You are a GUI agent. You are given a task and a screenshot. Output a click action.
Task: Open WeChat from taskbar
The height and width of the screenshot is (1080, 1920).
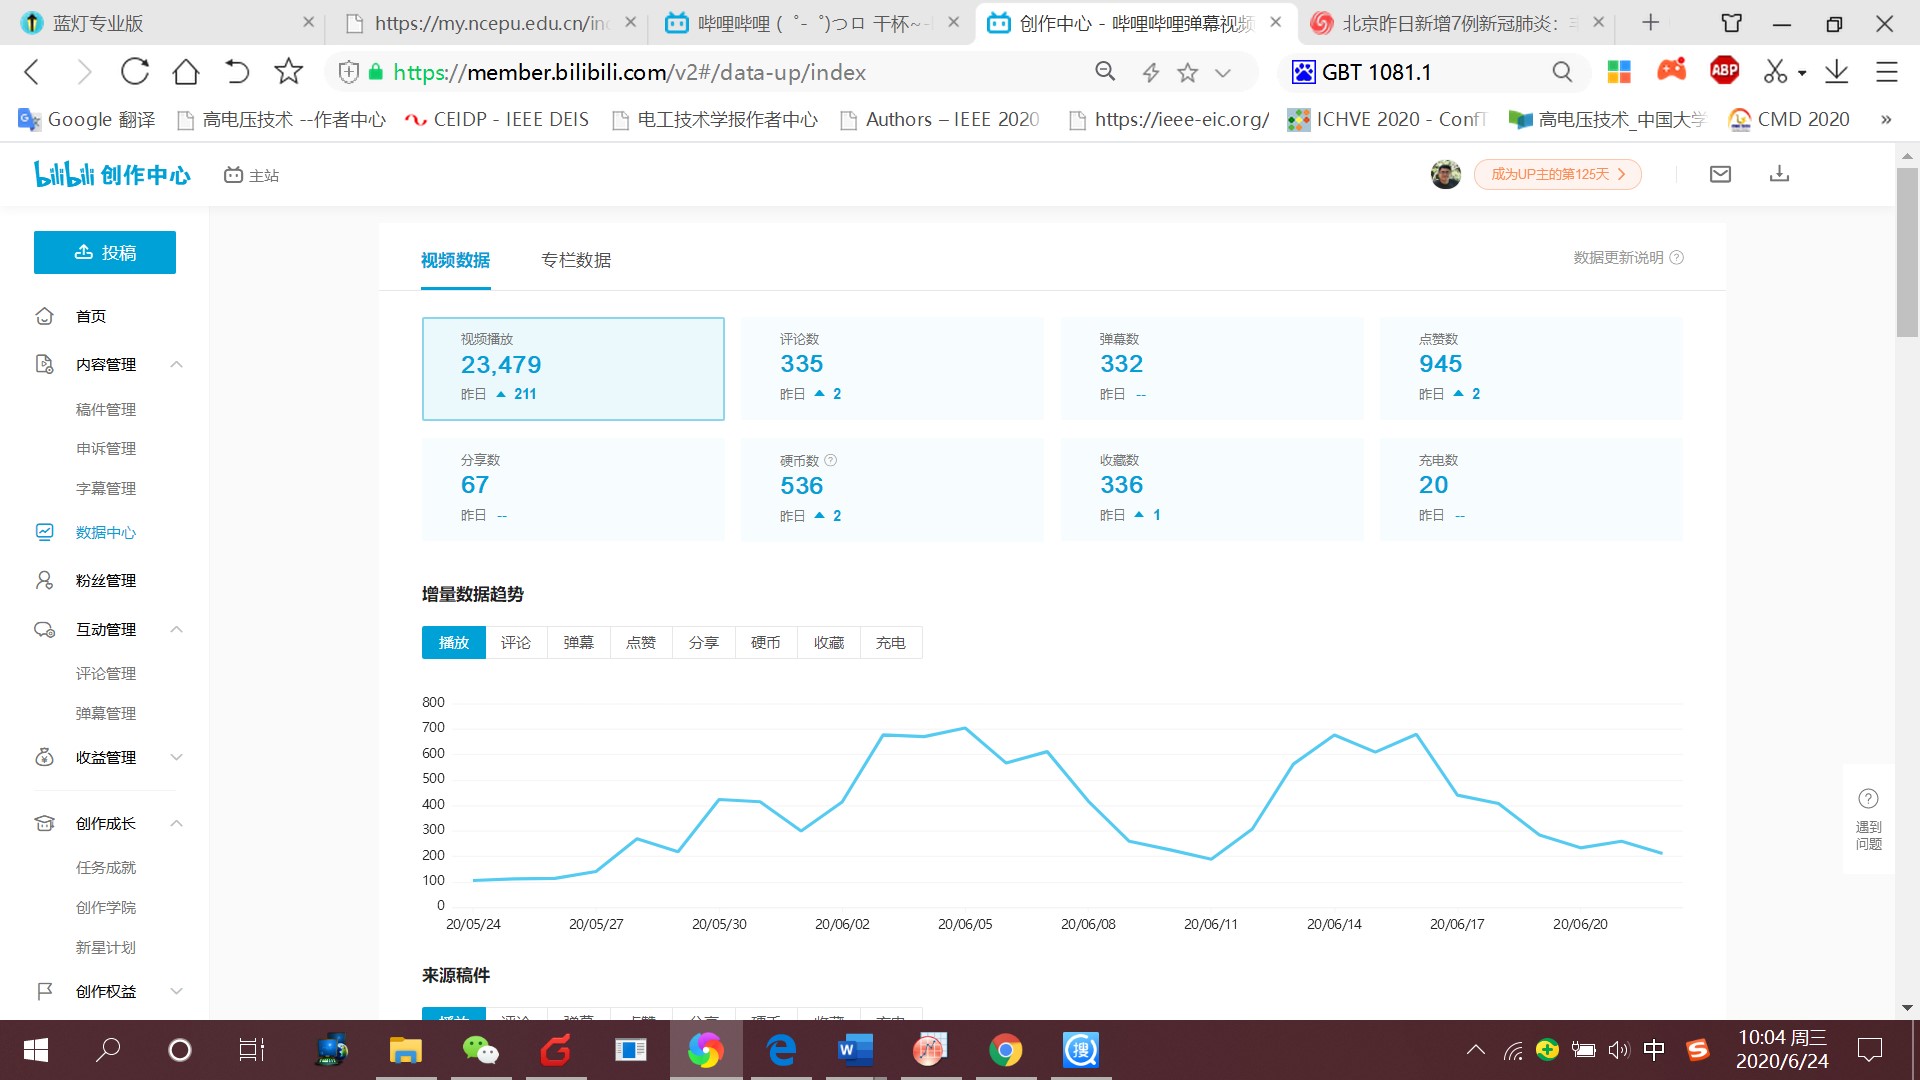click(x=480, y=1050)
